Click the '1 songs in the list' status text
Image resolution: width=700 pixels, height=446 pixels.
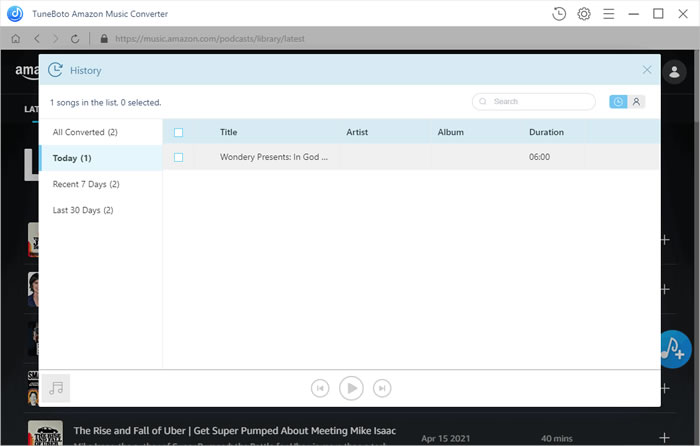105,102
